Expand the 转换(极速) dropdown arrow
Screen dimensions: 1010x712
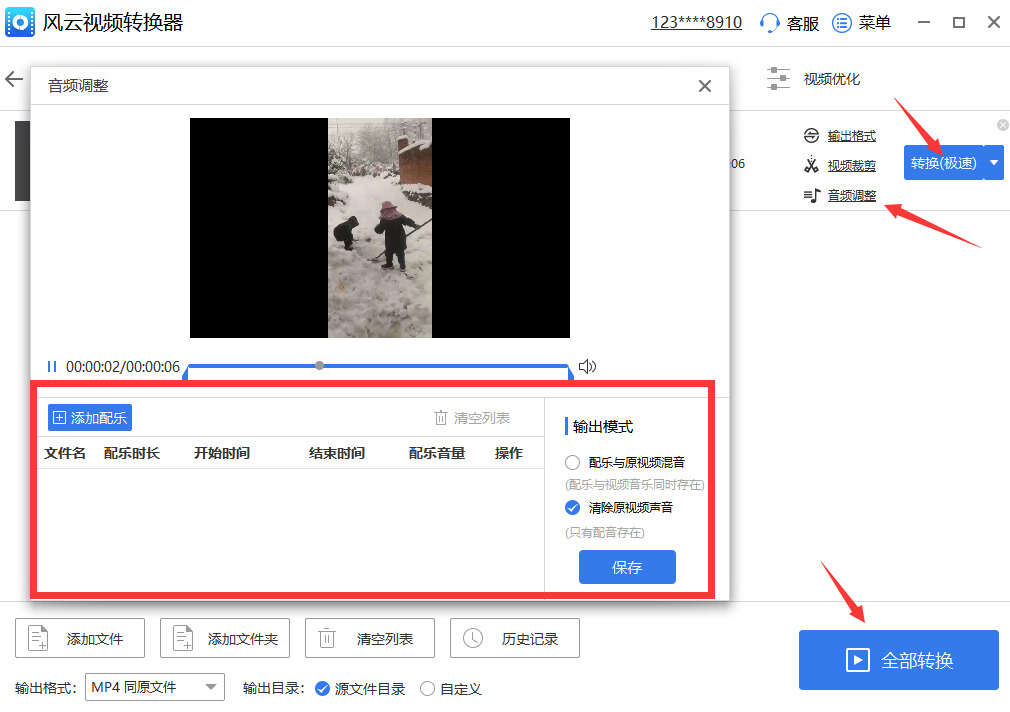coord(994,163)
